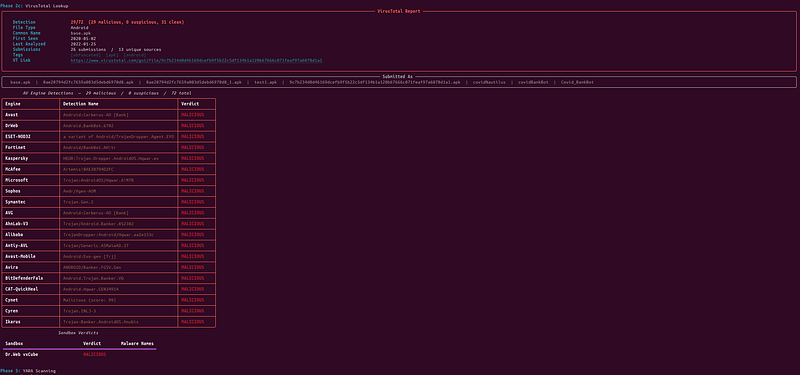
Task: Click the 'CAT-QuickHeal' engine cell
Action: click(x=31, y=289)
